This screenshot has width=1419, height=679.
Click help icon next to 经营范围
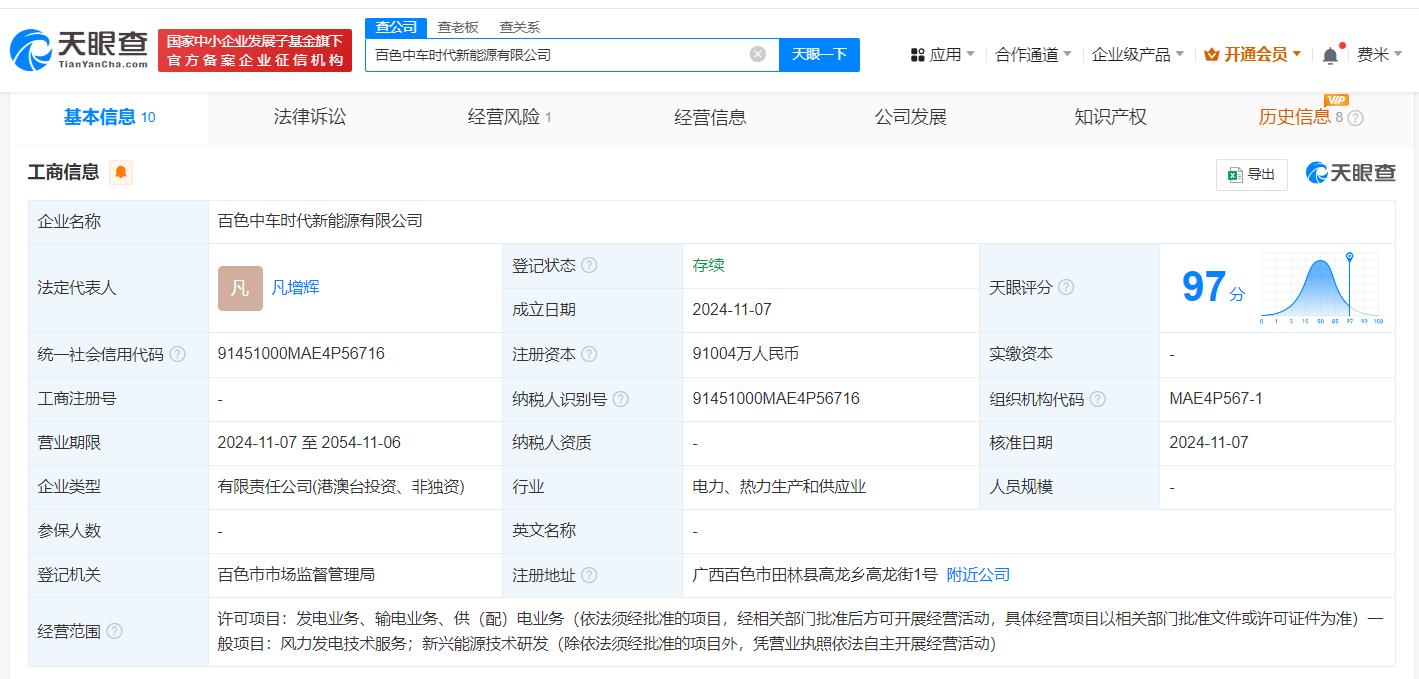point(115,632)
